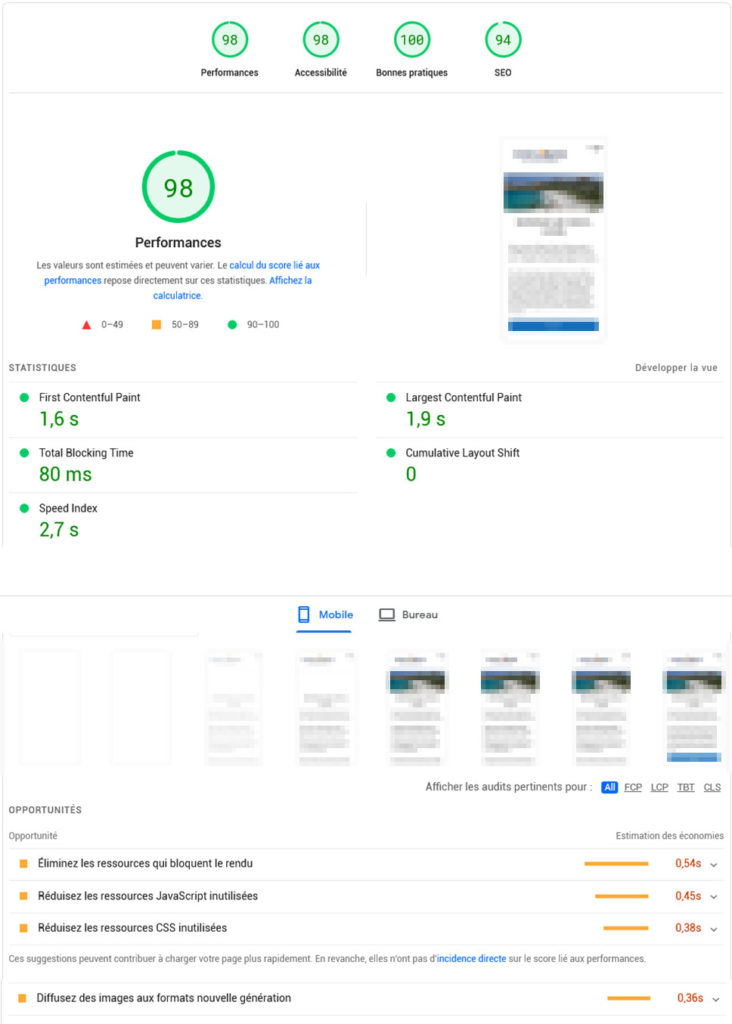Open the incidence directe link
The width and height of the screenshot is (732, 1024).
tap(471, 959)
